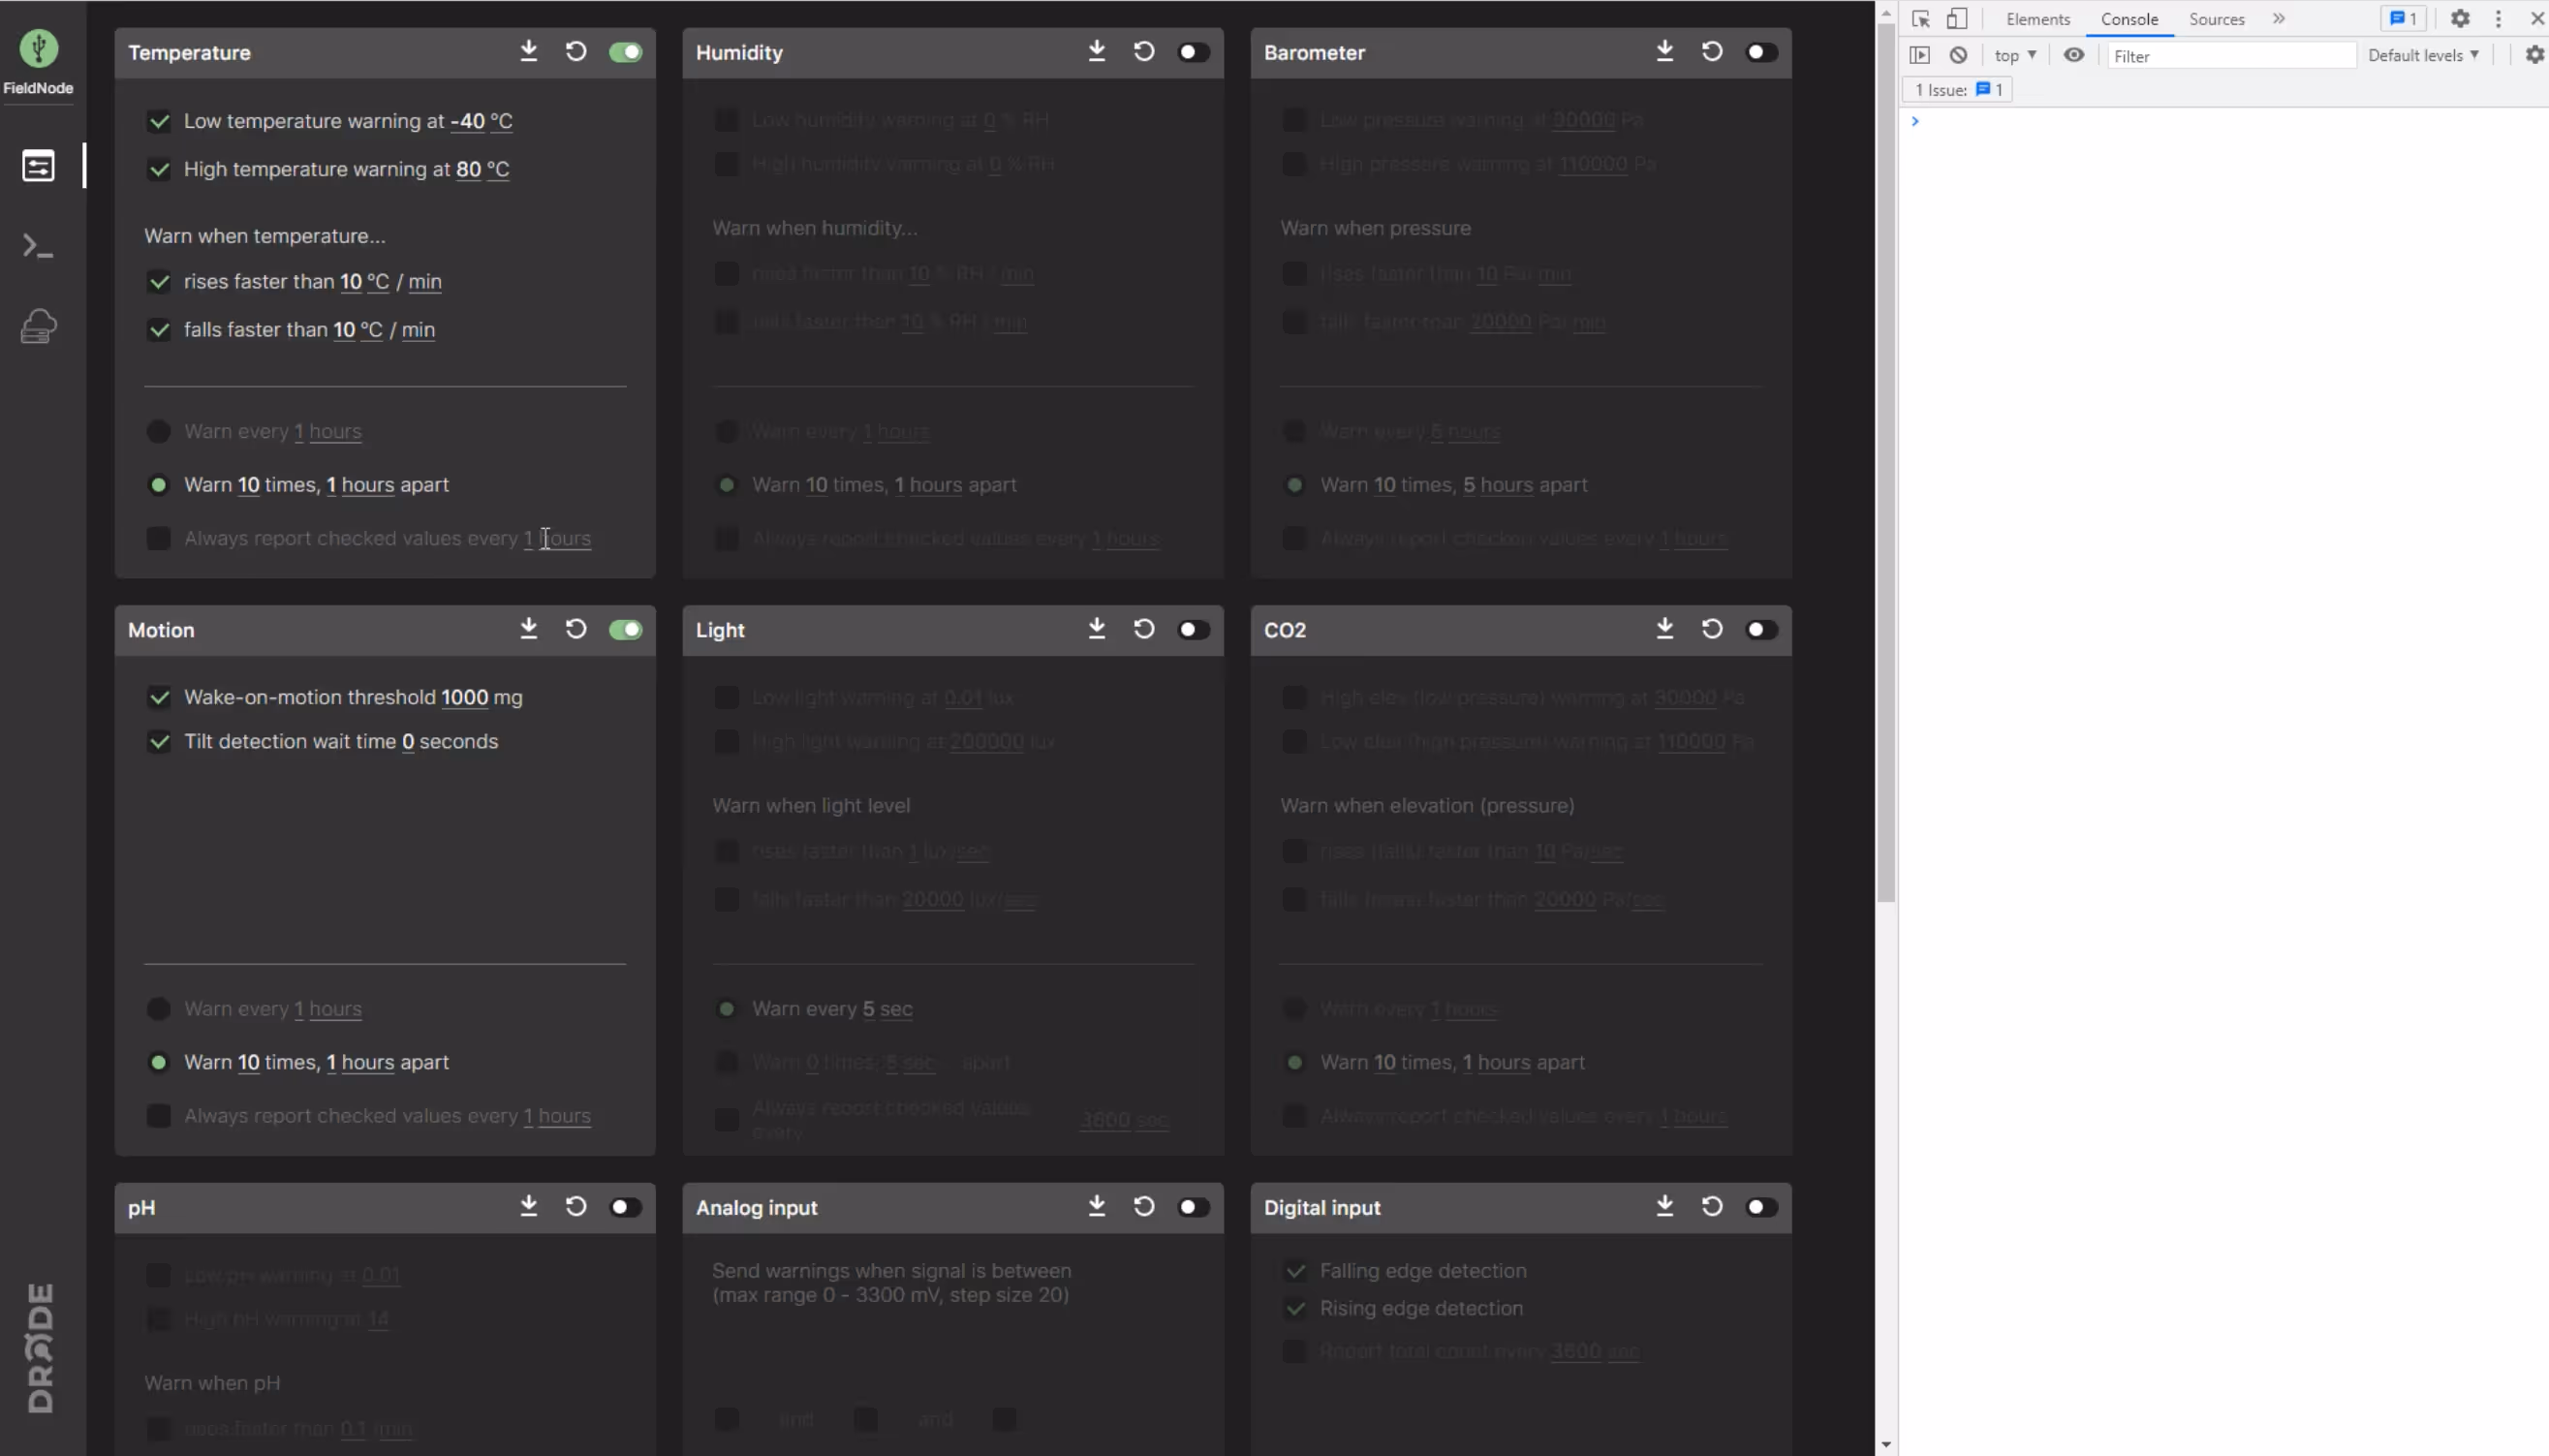Click the issues counter badge in tab bar
This screenshot has height=1456, width=2549.
(x=2403, y=19)
